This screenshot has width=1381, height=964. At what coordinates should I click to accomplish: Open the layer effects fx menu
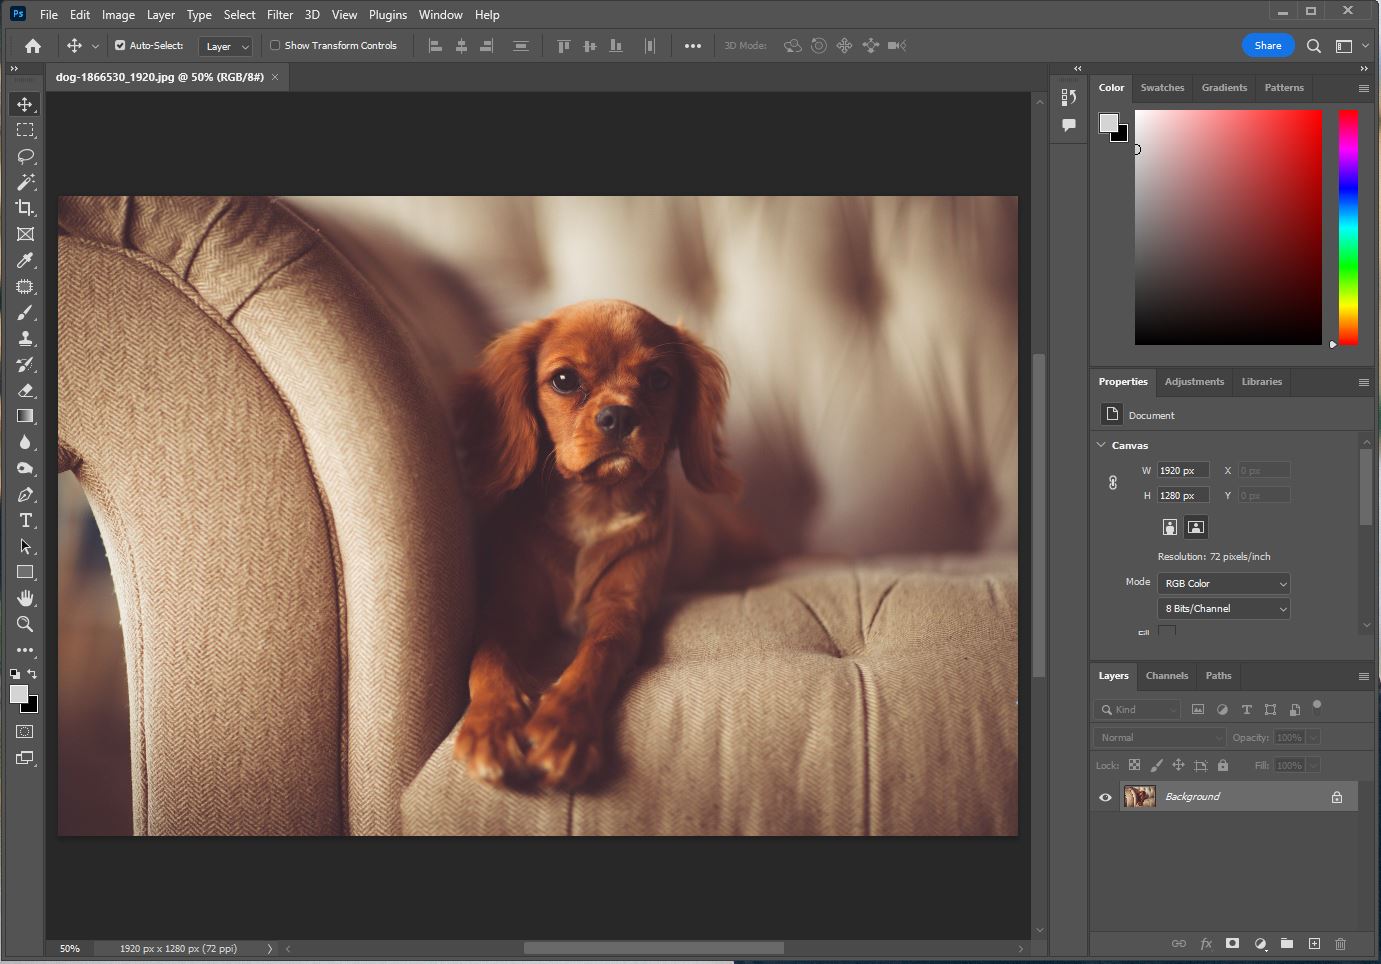1206,943
